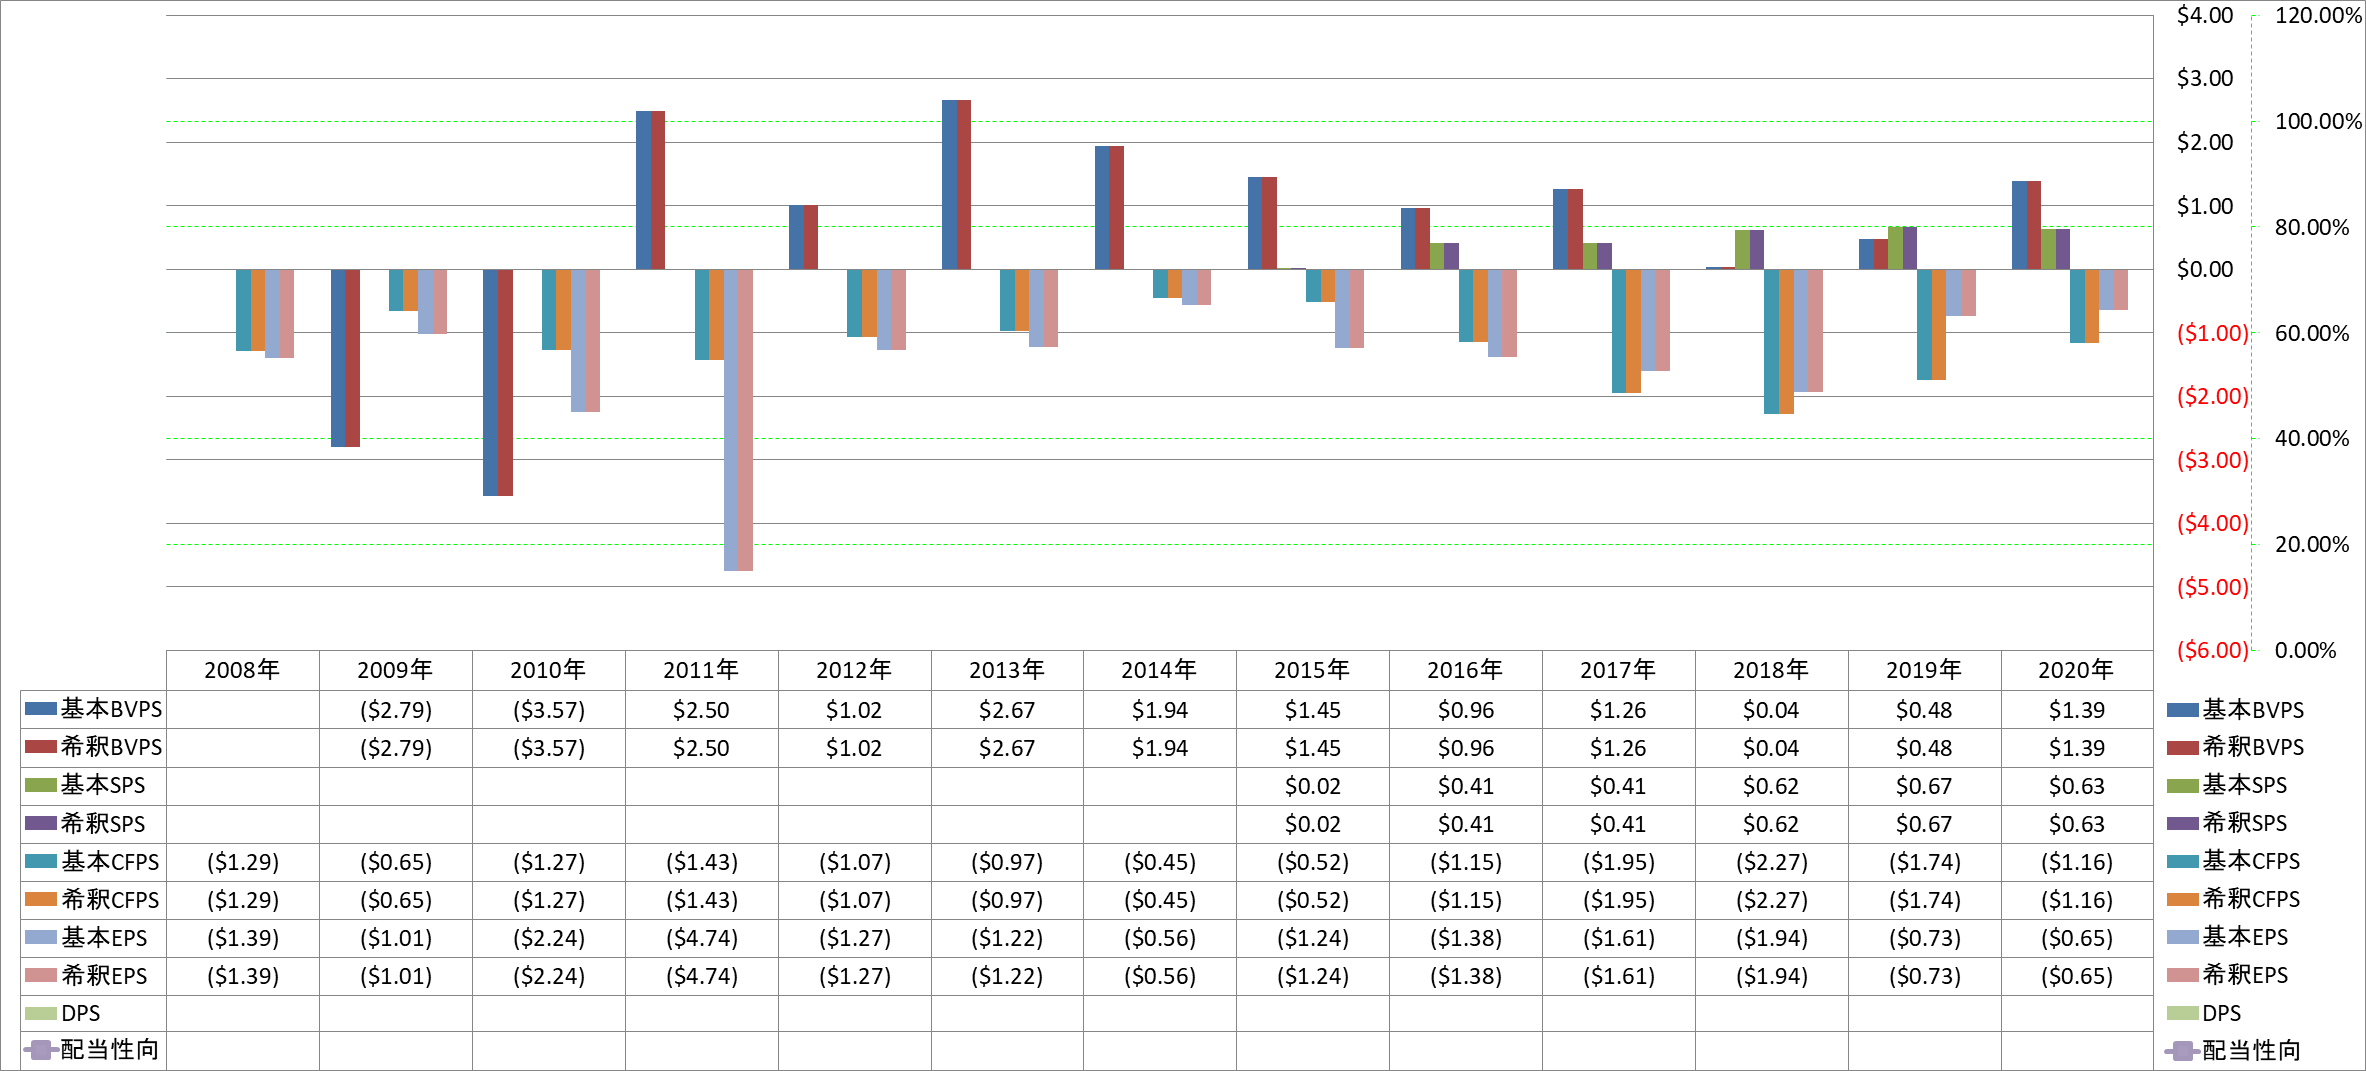Select the 80.00% secondary axis label
The image size is (2366, 1071).
point(2312,227)
